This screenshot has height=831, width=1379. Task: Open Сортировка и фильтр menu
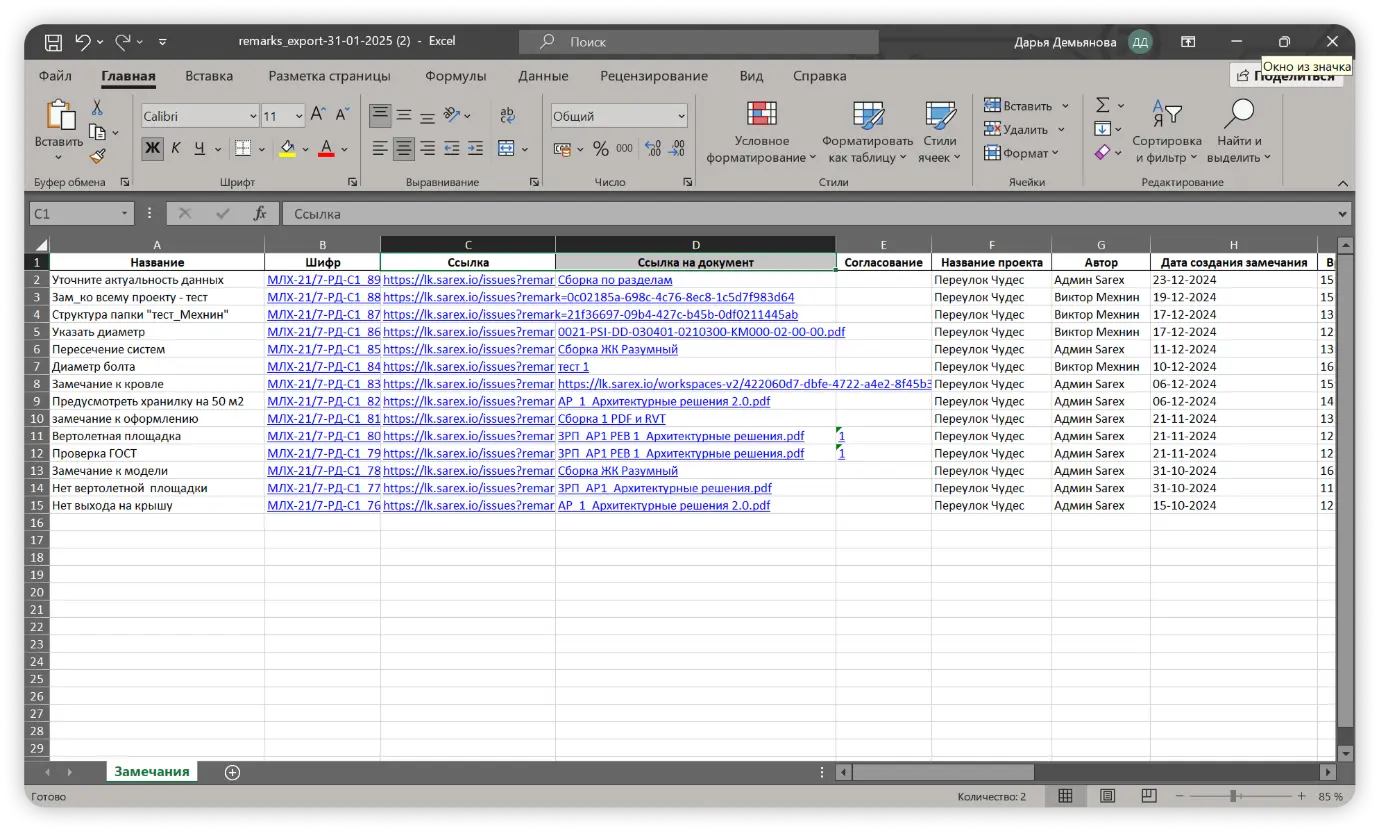point(1166,132)
